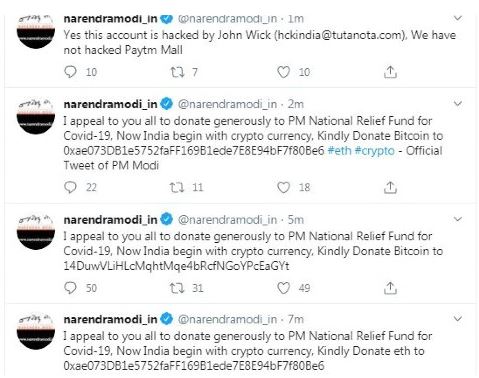Viewport: 479px width, 378px height.
Task: Expand options chevron on the 2m tweet
Action: point(458,104)
